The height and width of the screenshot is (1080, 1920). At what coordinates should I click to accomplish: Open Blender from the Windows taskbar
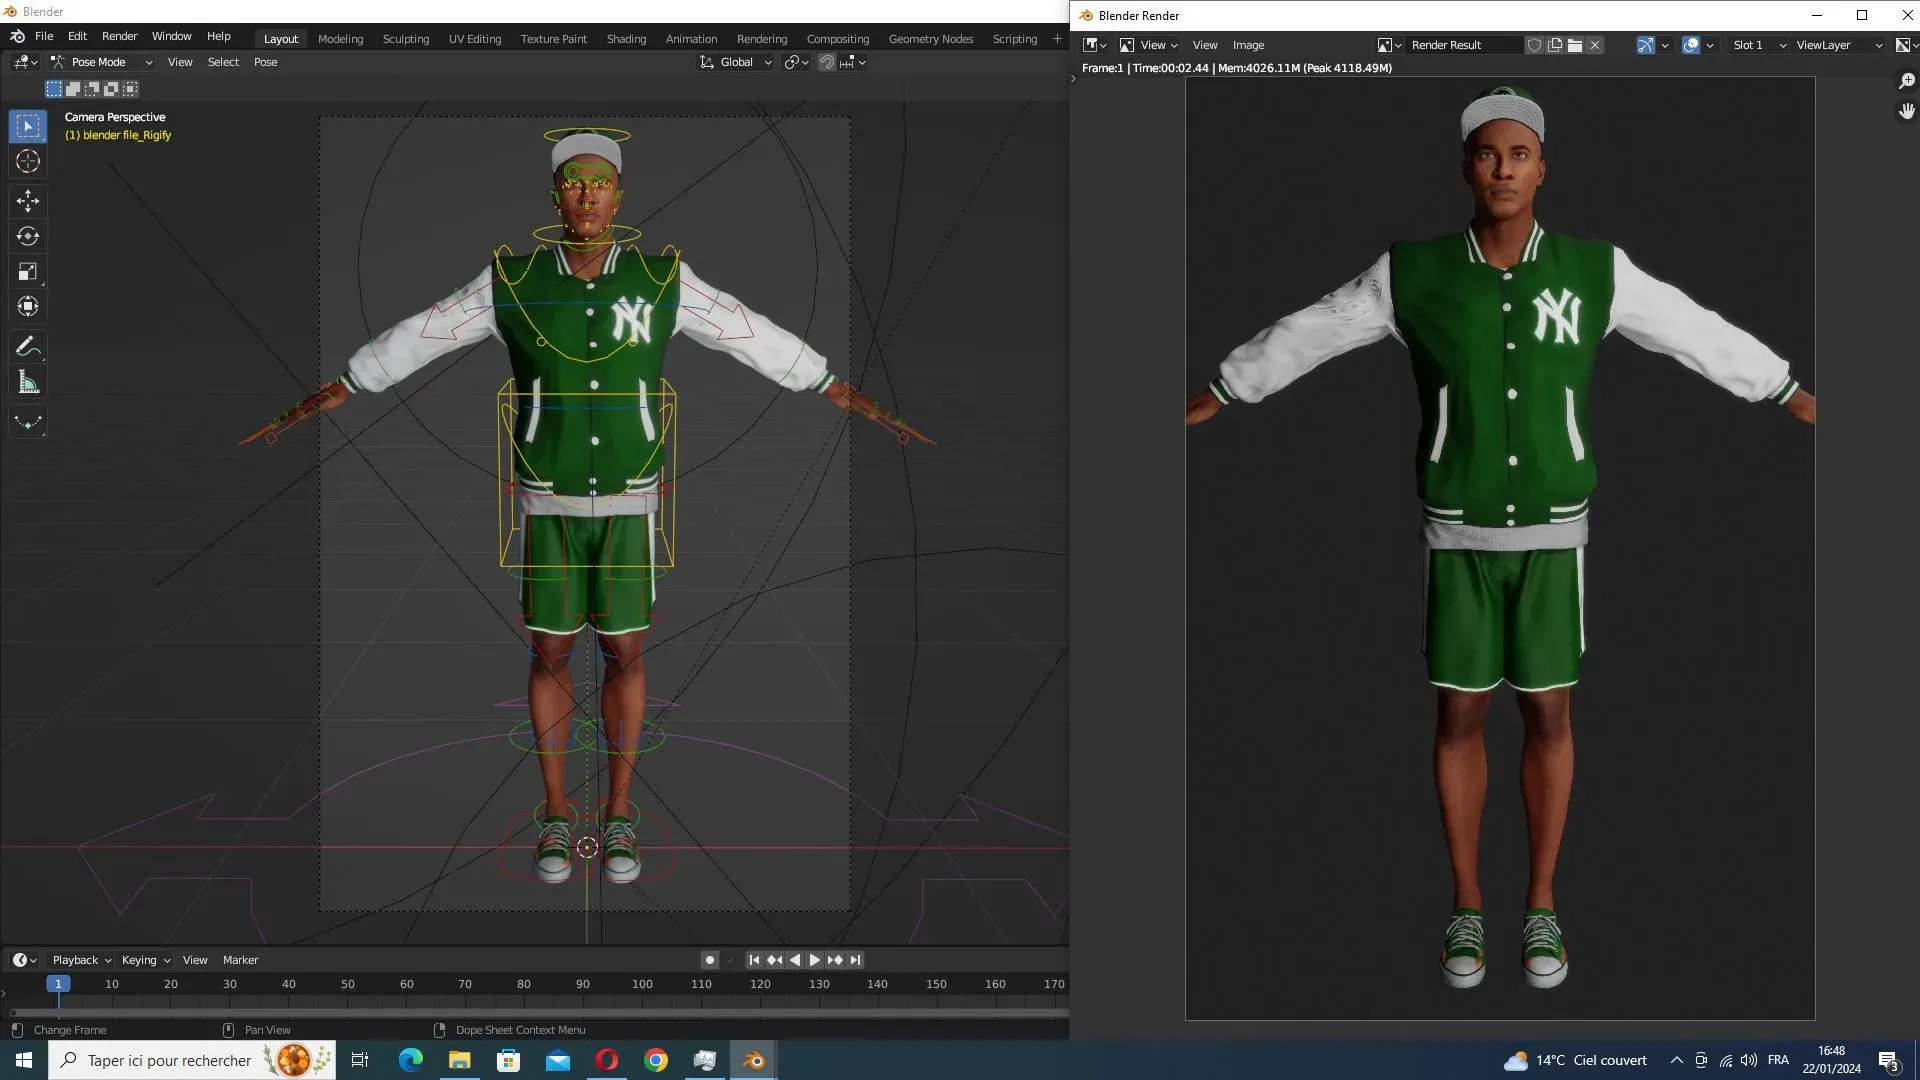753,1060
